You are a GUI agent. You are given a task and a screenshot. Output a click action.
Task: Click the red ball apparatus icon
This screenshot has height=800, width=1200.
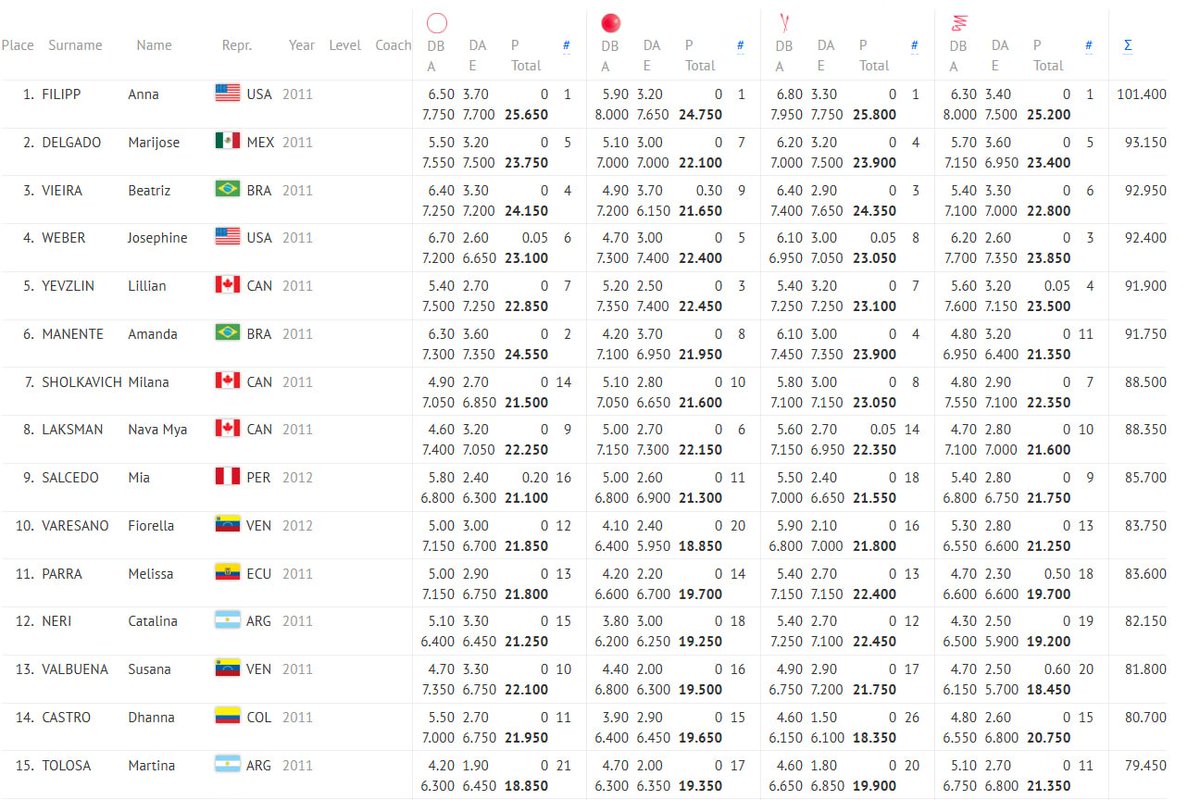(x=611, y=23)
